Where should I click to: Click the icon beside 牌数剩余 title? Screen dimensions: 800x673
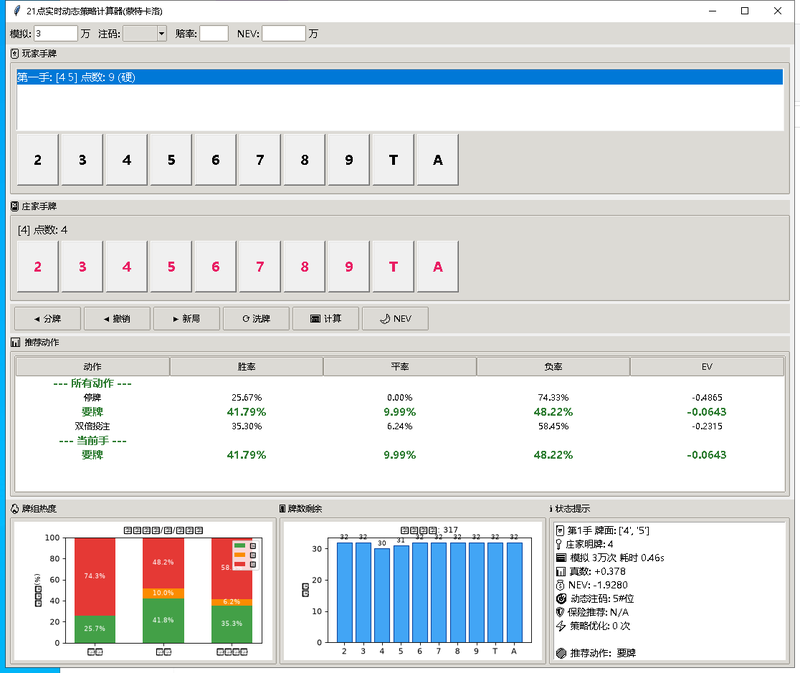(x=282, y=509)
